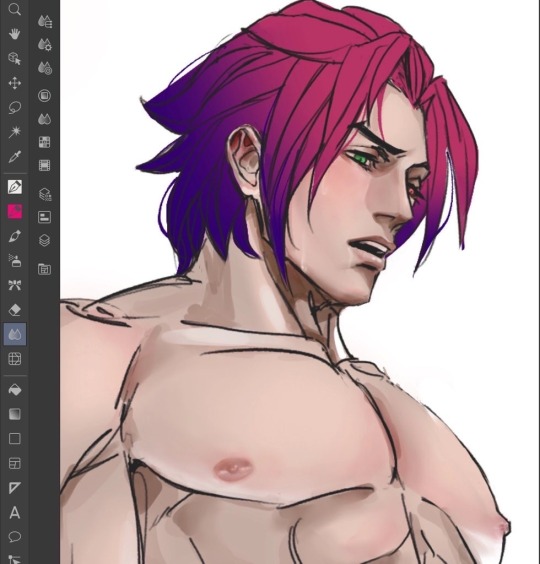Viewport: 540px width, 564px height.
Task: Open Brush Size droplets-with-circle icon
Action: [x=45, y=68]
